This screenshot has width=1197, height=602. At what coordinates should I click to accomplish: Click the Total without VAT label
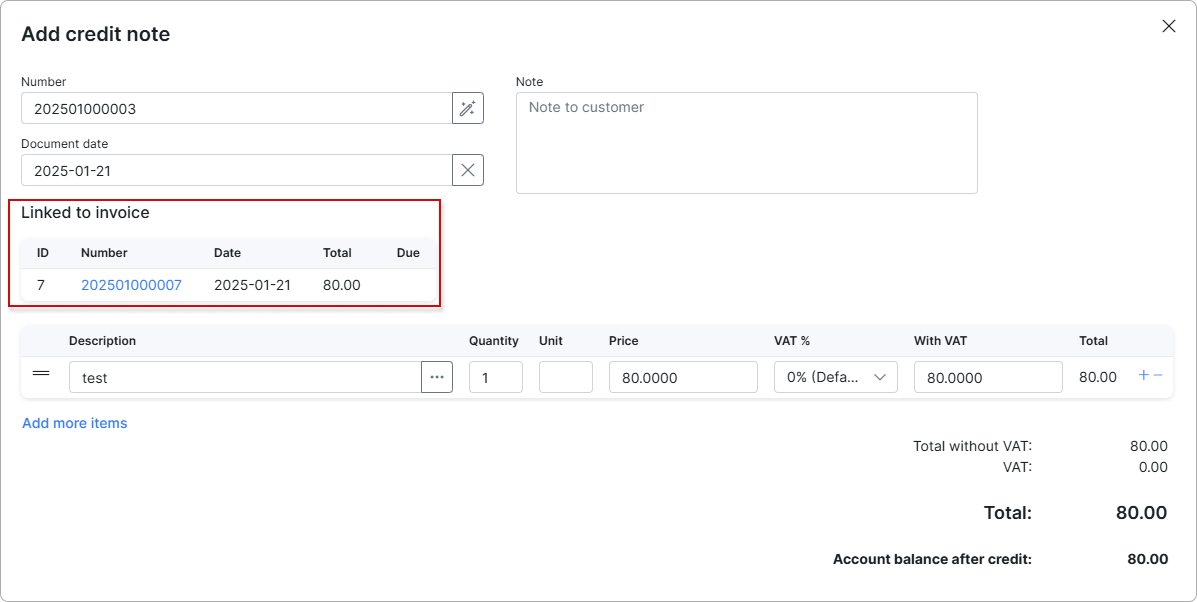[x=973, y=446]
